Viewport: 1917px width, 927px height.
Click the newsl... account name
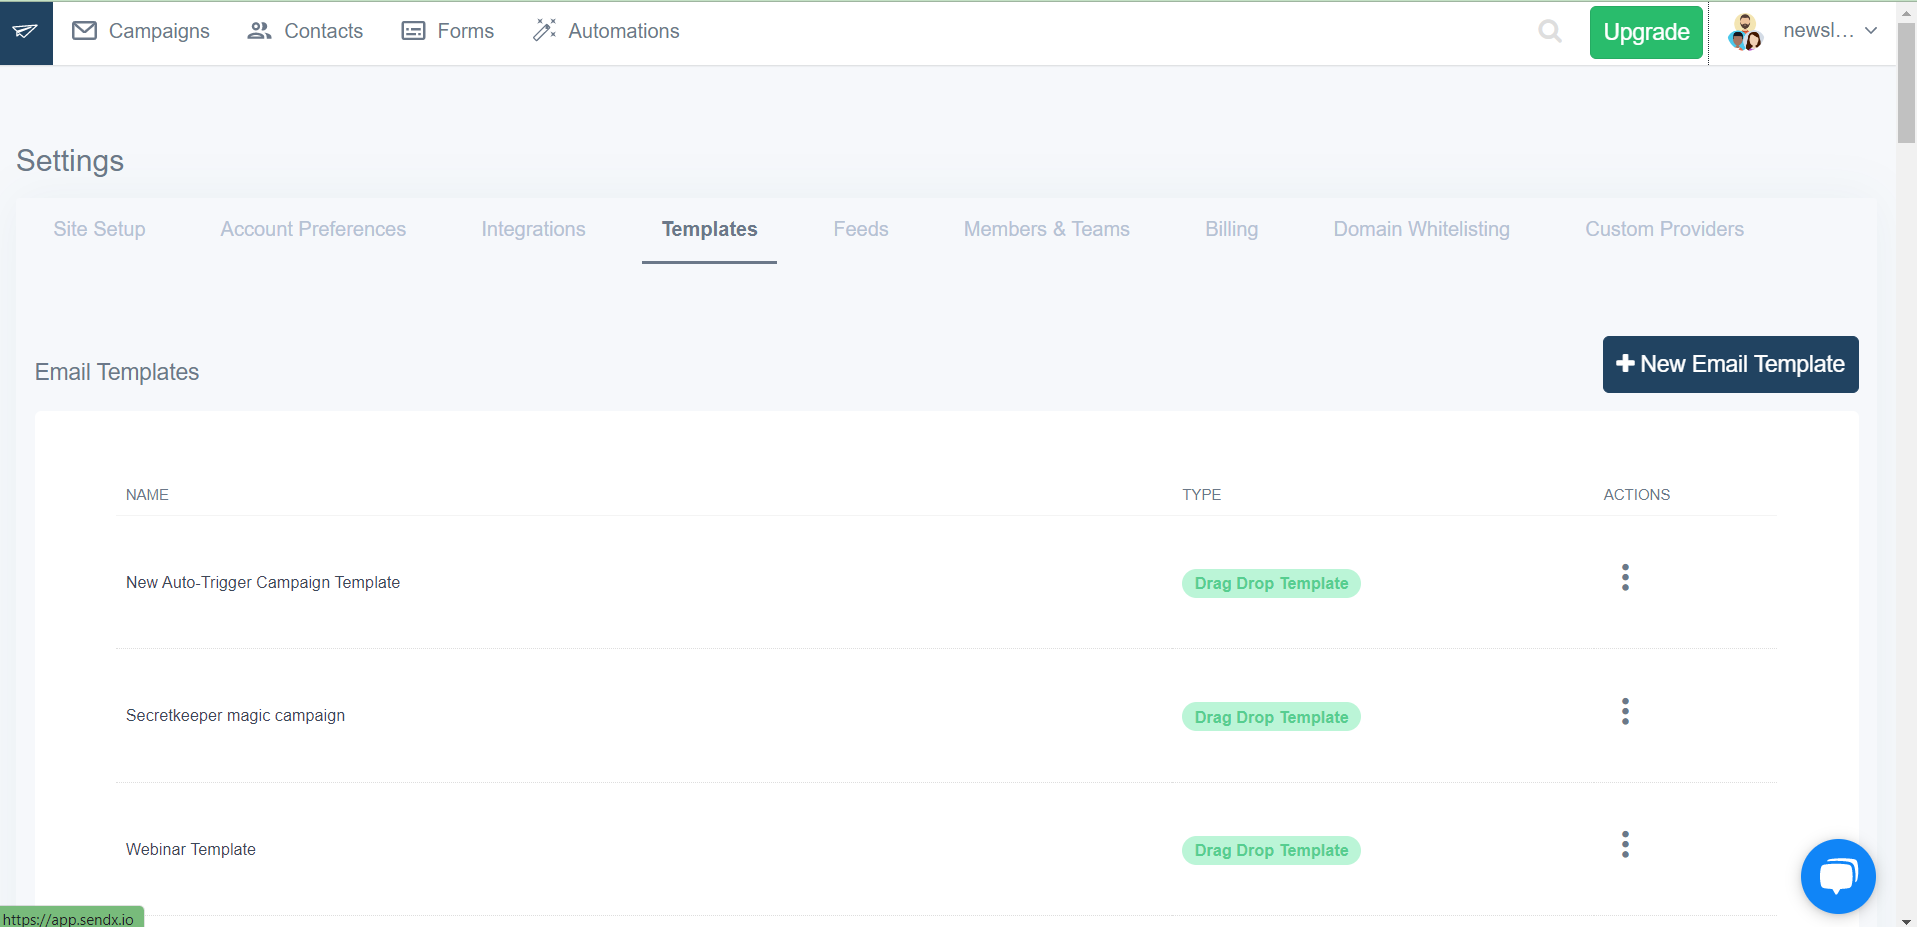point(1818,31)
